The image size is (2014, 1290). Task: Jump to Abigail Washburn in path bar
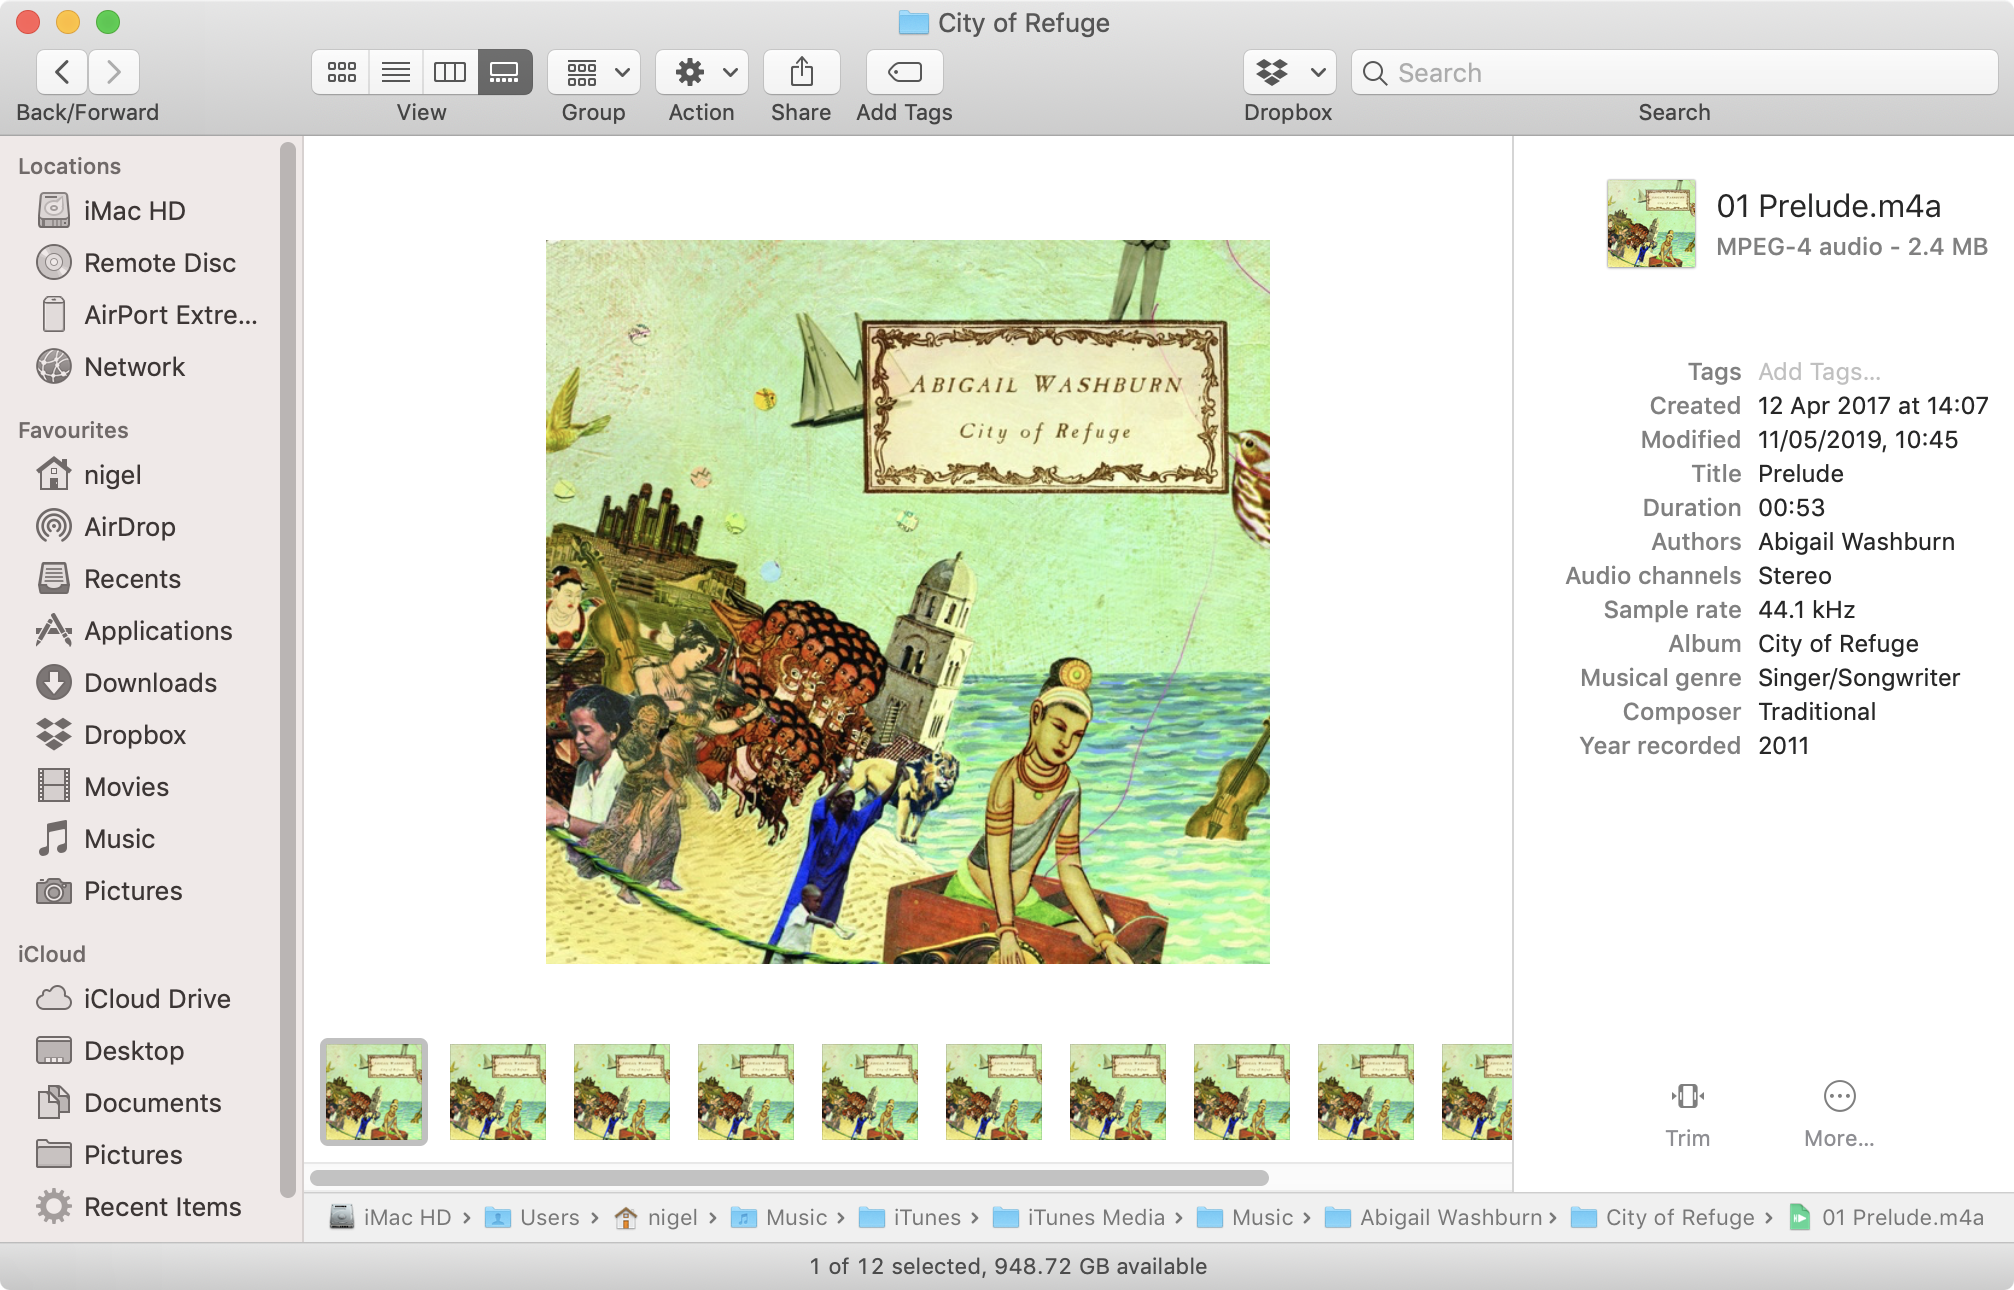click(x=1434, y=1217)
